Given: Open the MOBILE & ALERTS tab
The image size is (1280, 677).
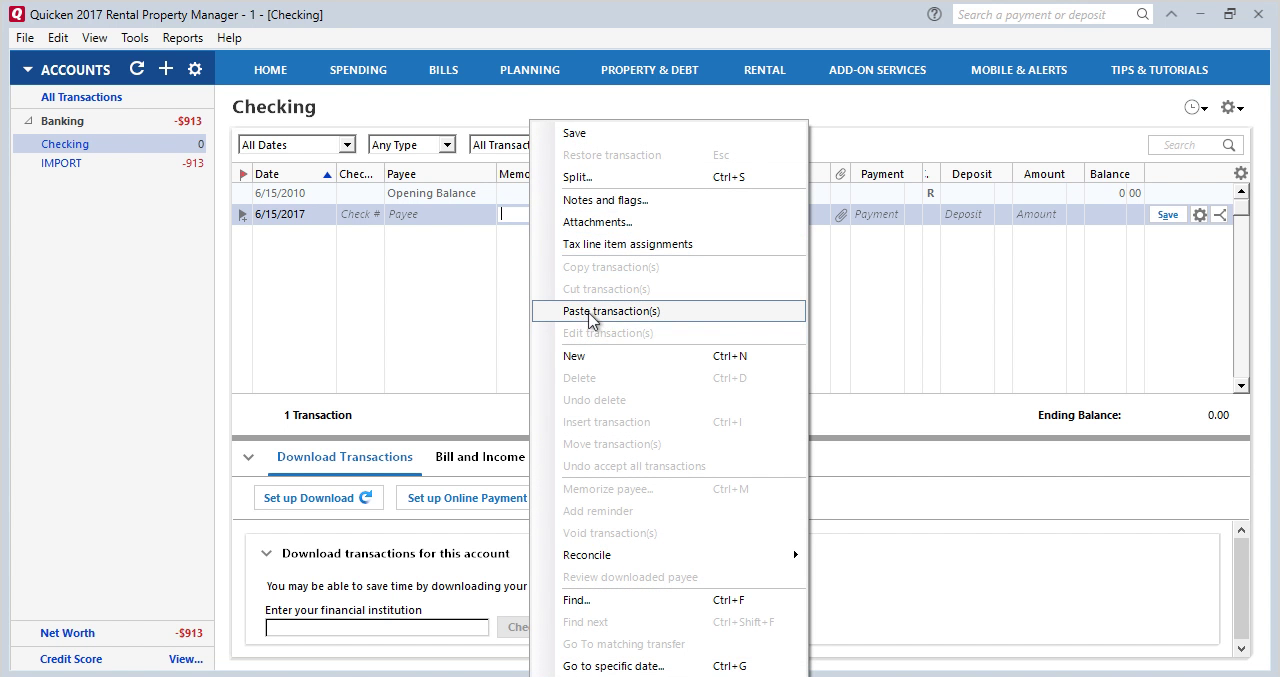Looking at the screenshot, I should [x=1019, y=70].
